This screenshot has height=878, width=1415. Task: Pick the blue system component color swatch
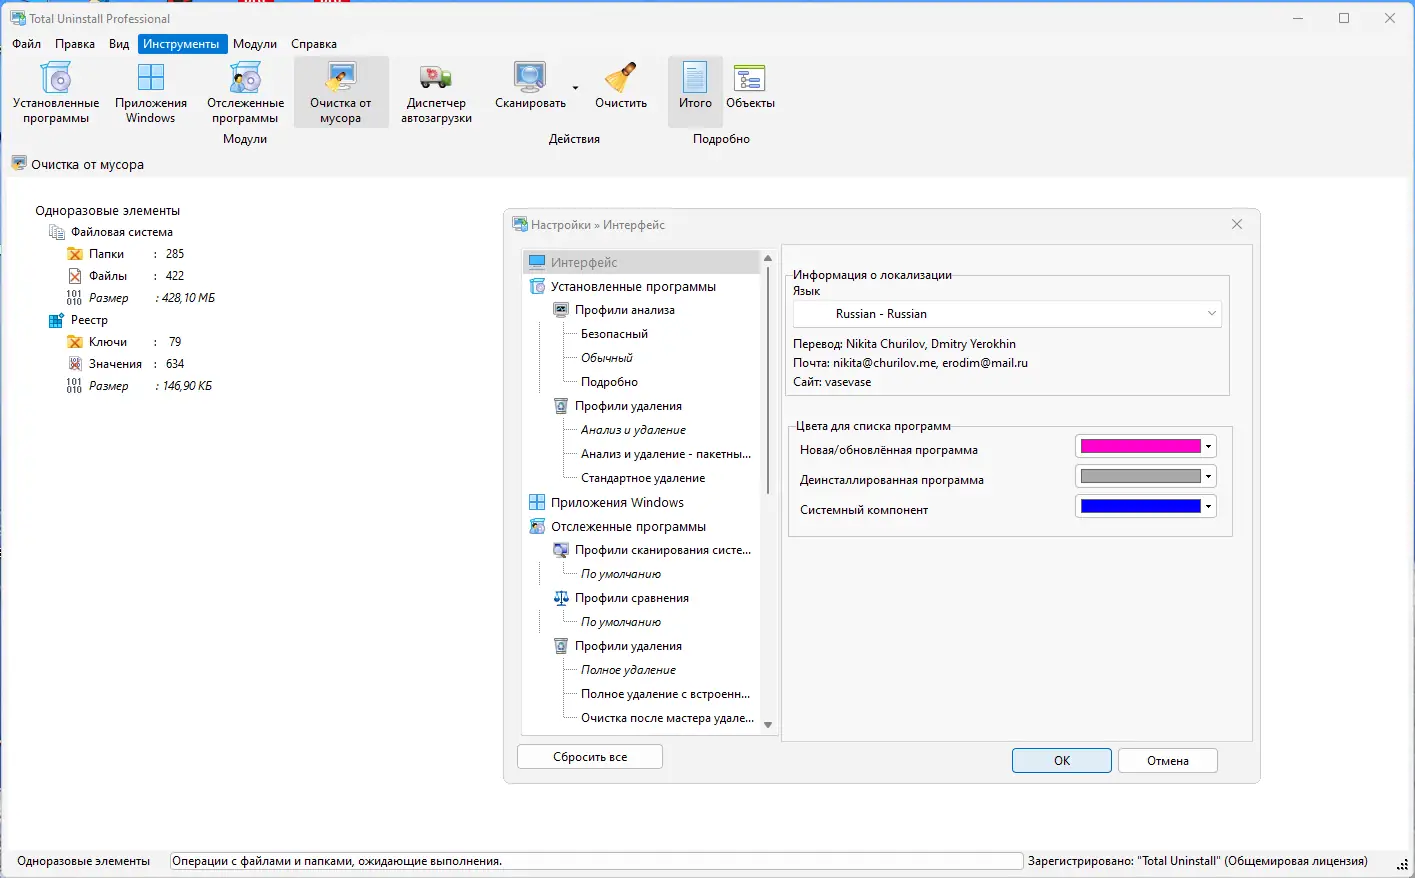[1140, 507]
